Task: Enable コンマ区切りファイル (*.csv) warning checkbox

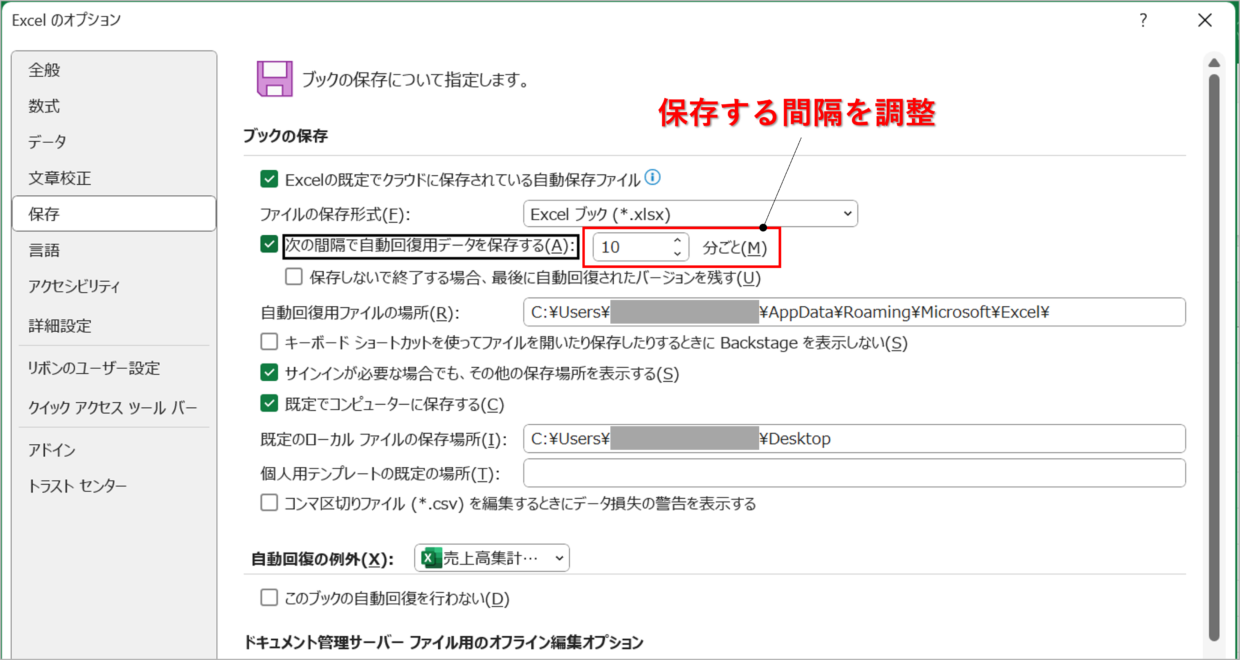Action: [x=268, y=503]
